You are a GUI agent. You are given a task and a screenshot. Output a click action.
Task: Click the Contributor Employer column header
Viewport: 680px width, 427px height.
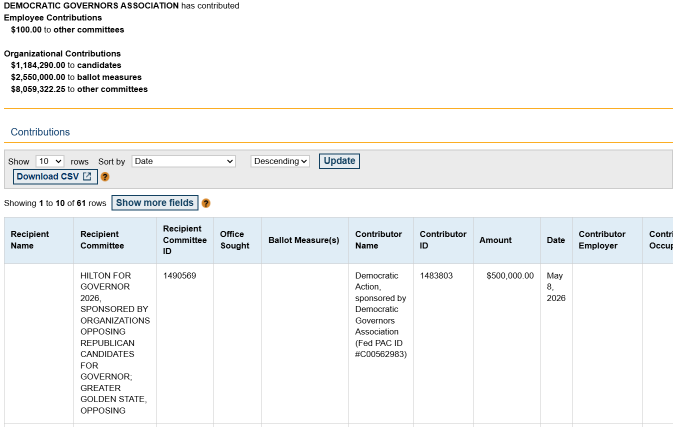click(607, 240)
